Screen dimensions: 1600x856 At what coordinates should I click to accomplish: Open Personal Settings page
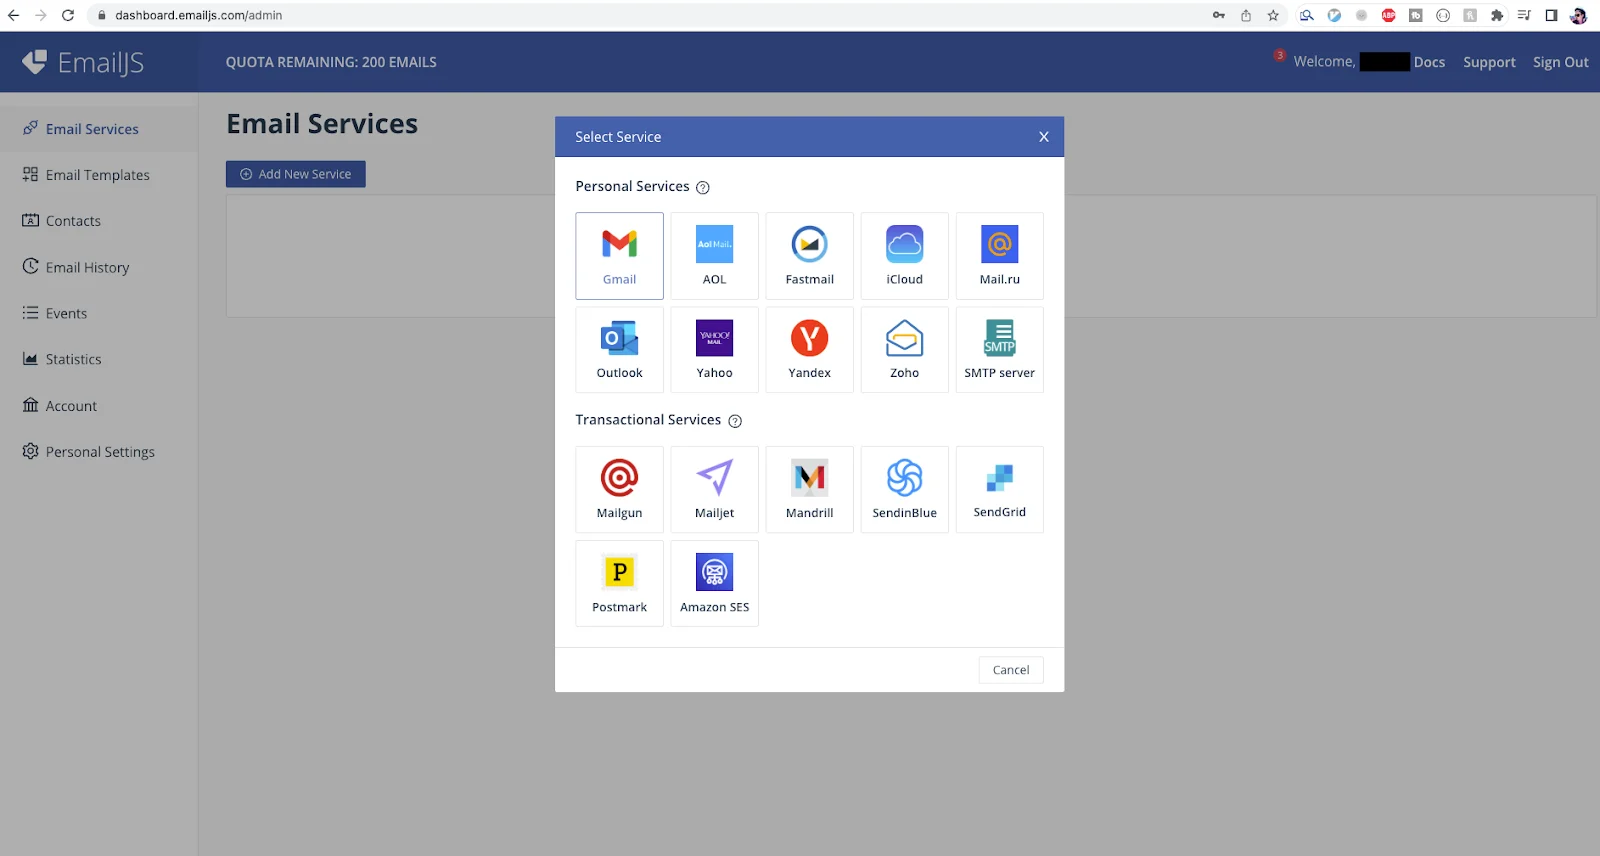[100, 452]
